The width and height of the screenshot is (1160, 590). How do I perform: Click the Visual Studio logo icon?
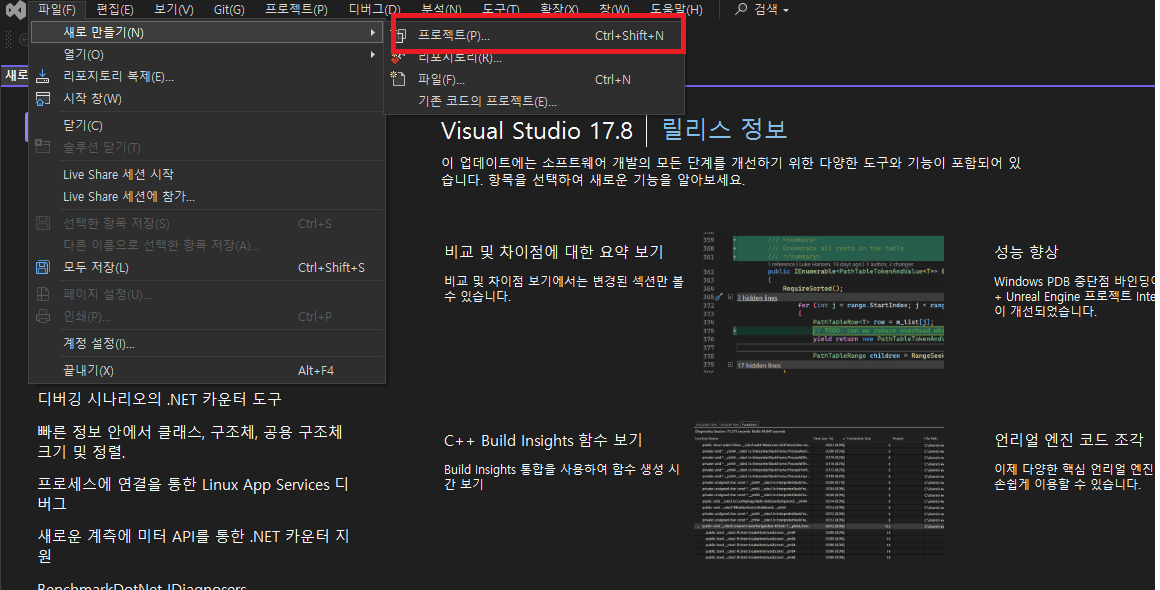[15, 10]
